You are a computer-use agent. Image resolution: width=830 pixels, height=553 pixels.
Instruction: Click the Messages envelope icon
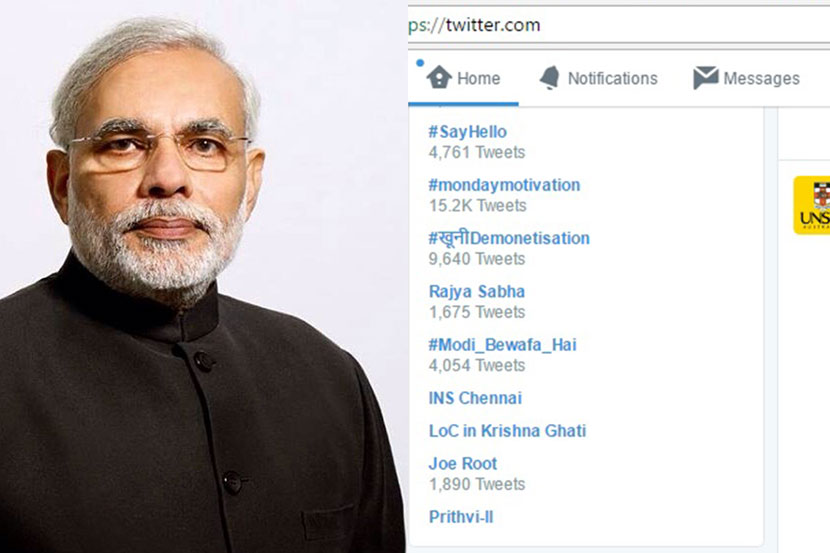pyautogui.click(x=706, y=78)
